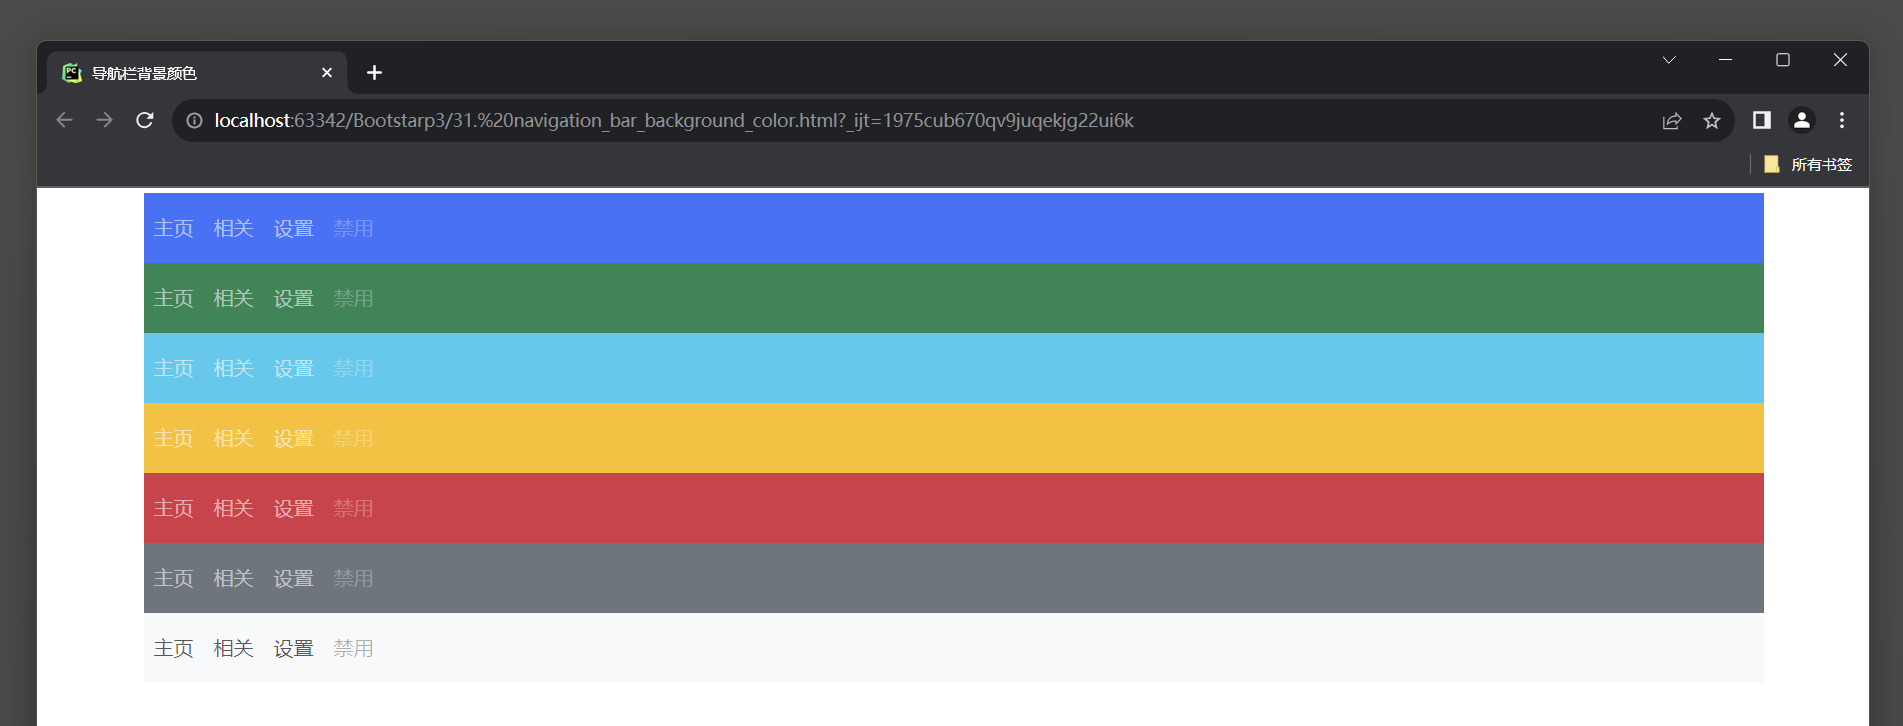1903x726 pixels.
Task: Click 禁用 in the blue navbar
Action: click(353, 229)
